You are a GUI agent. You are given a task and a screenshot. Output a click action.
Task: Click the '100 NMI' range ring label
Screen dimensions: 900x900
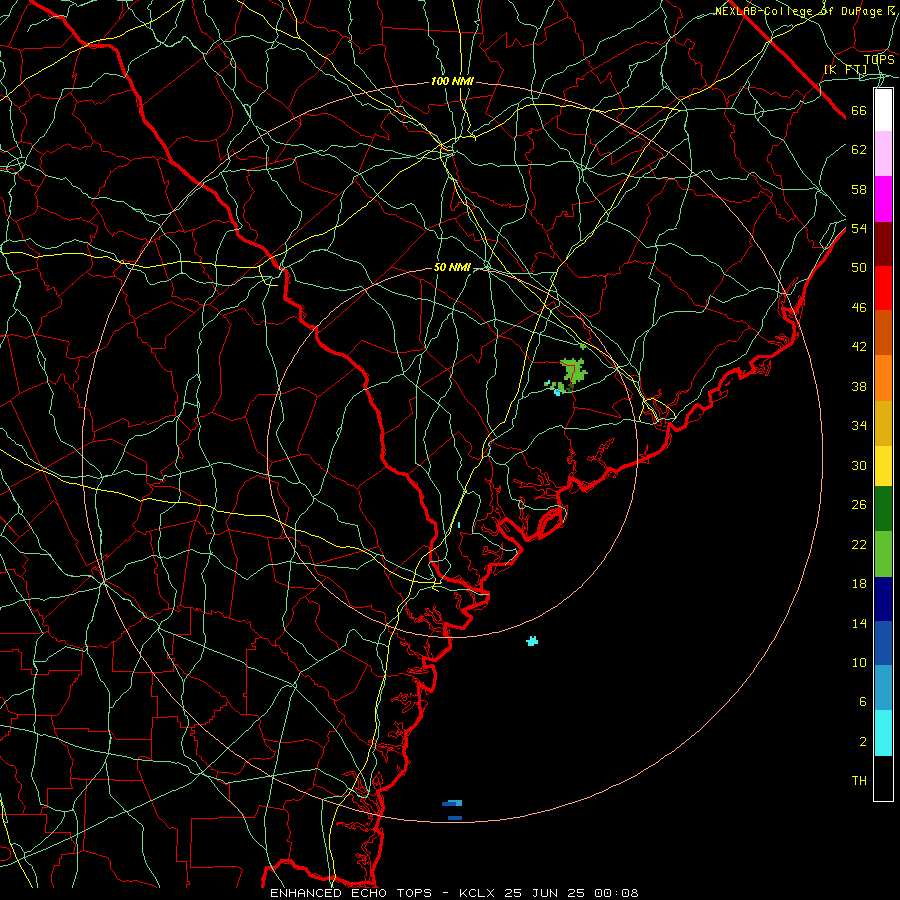(x=452, y=82)
